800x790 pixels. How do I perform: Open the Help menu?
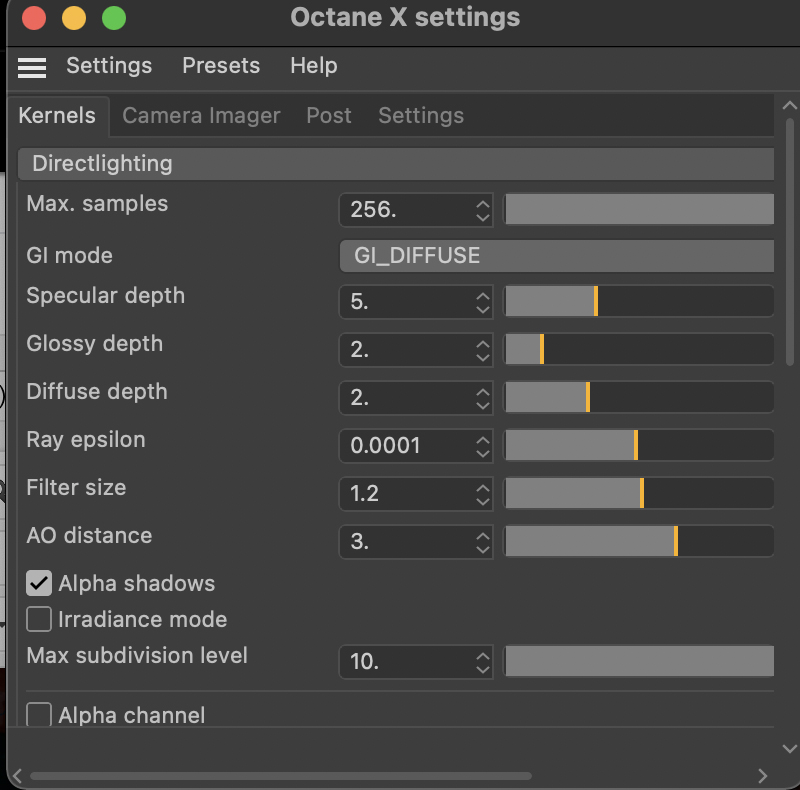(x=314, y=66)
